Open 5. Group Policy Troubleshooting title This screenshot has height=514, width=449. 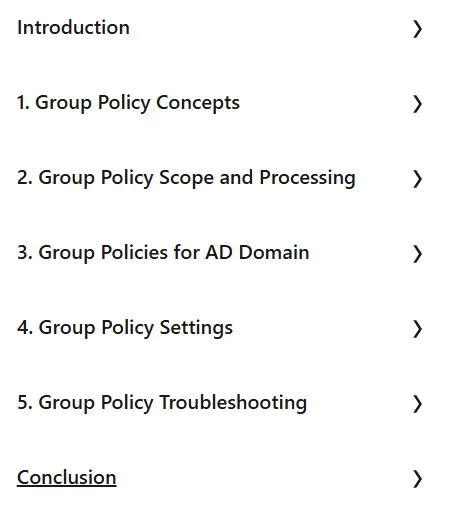162,403
